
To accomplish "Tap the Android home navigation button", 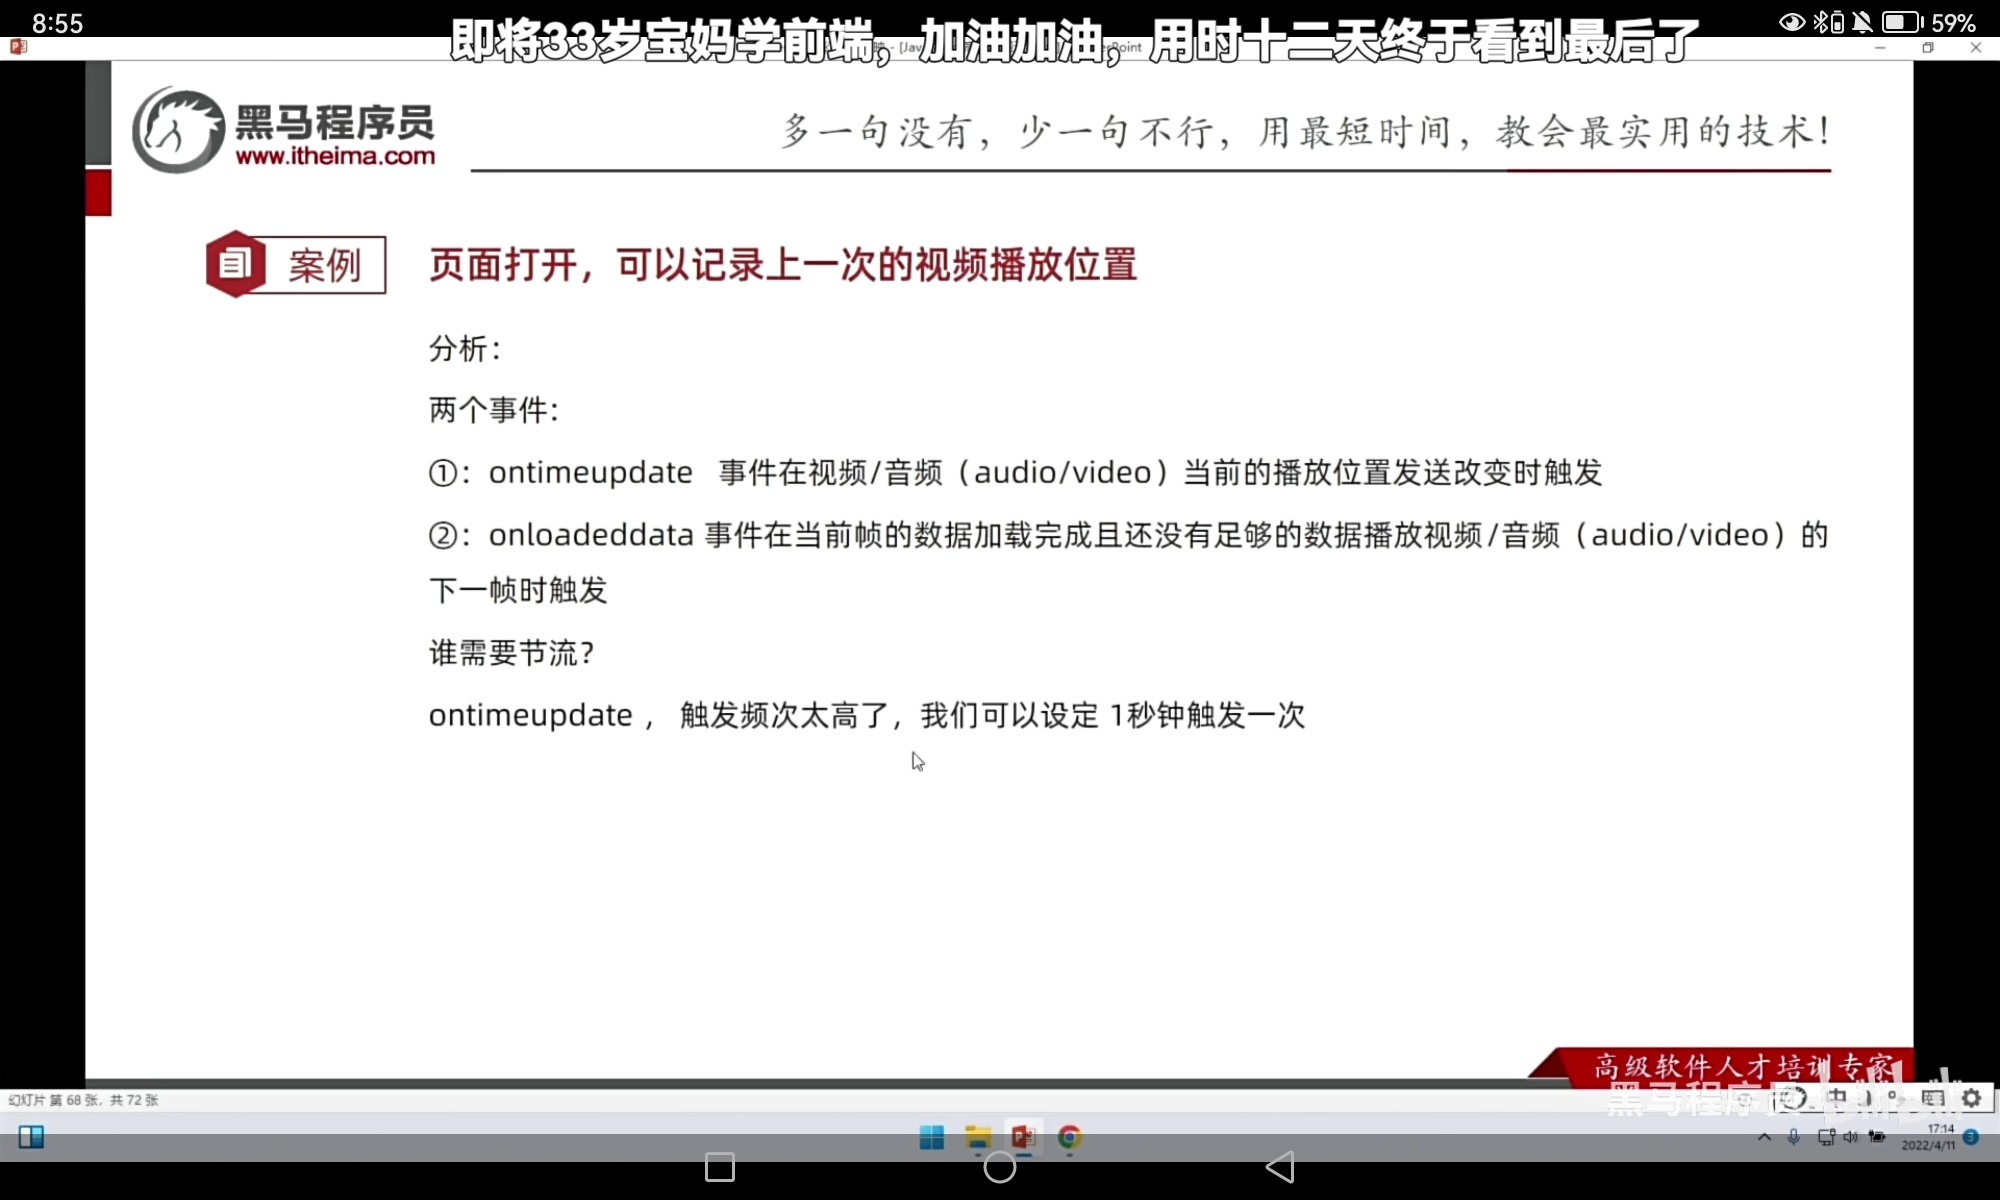I will point(1000,1167).
